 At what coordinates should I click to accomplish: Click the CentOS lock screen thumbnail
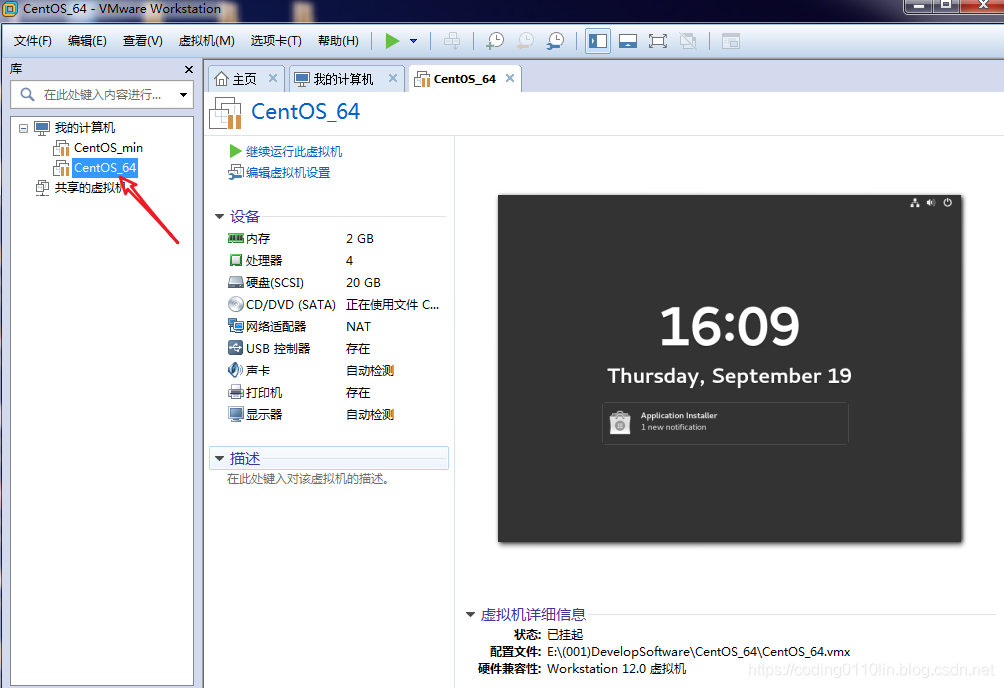coord(729,369)
